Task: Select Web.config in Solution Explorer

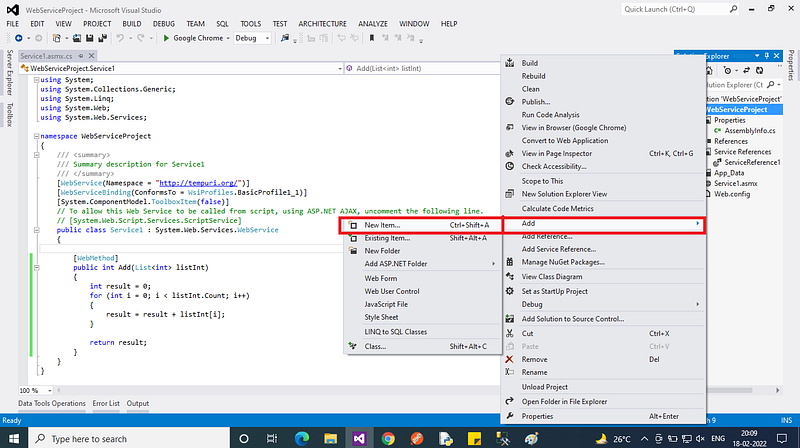Action: pyautogui.click(x=732, y=194)
